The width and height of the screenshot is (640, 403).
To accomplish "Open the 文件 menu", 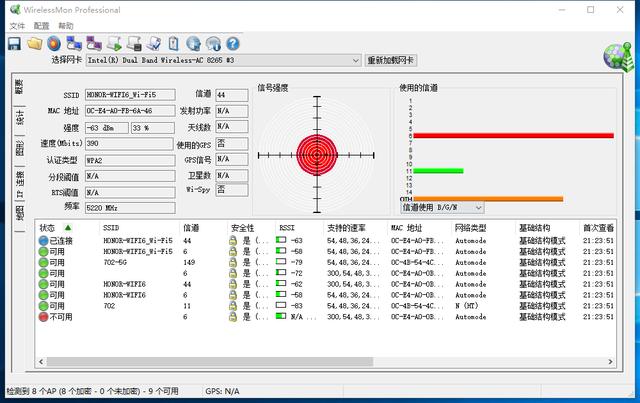I will point(17,26).
